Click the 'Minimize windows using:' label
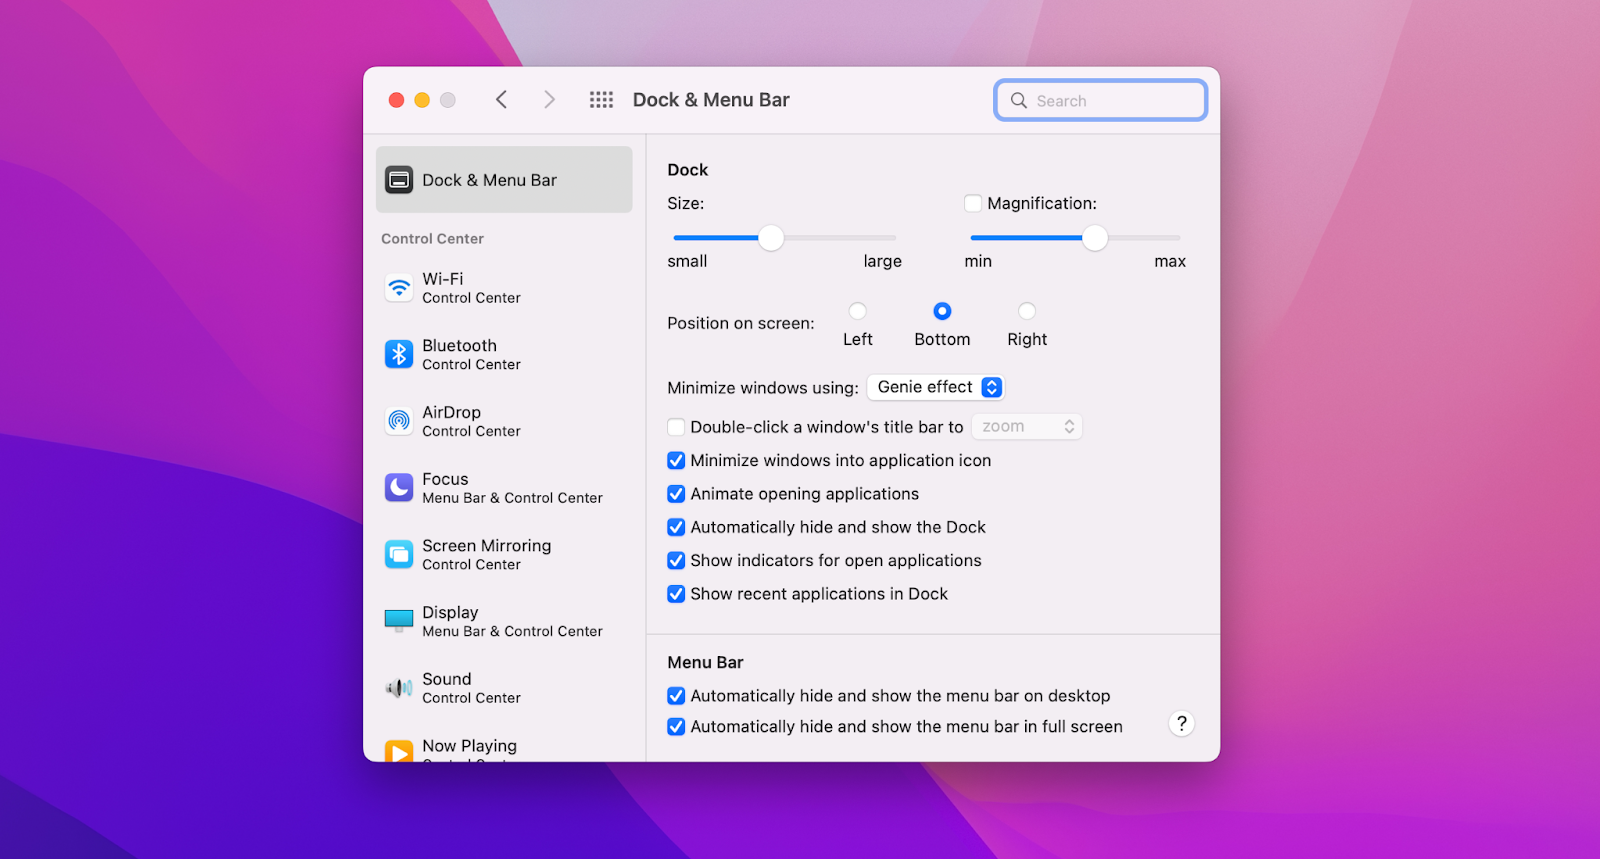 (x=763, y=388)
